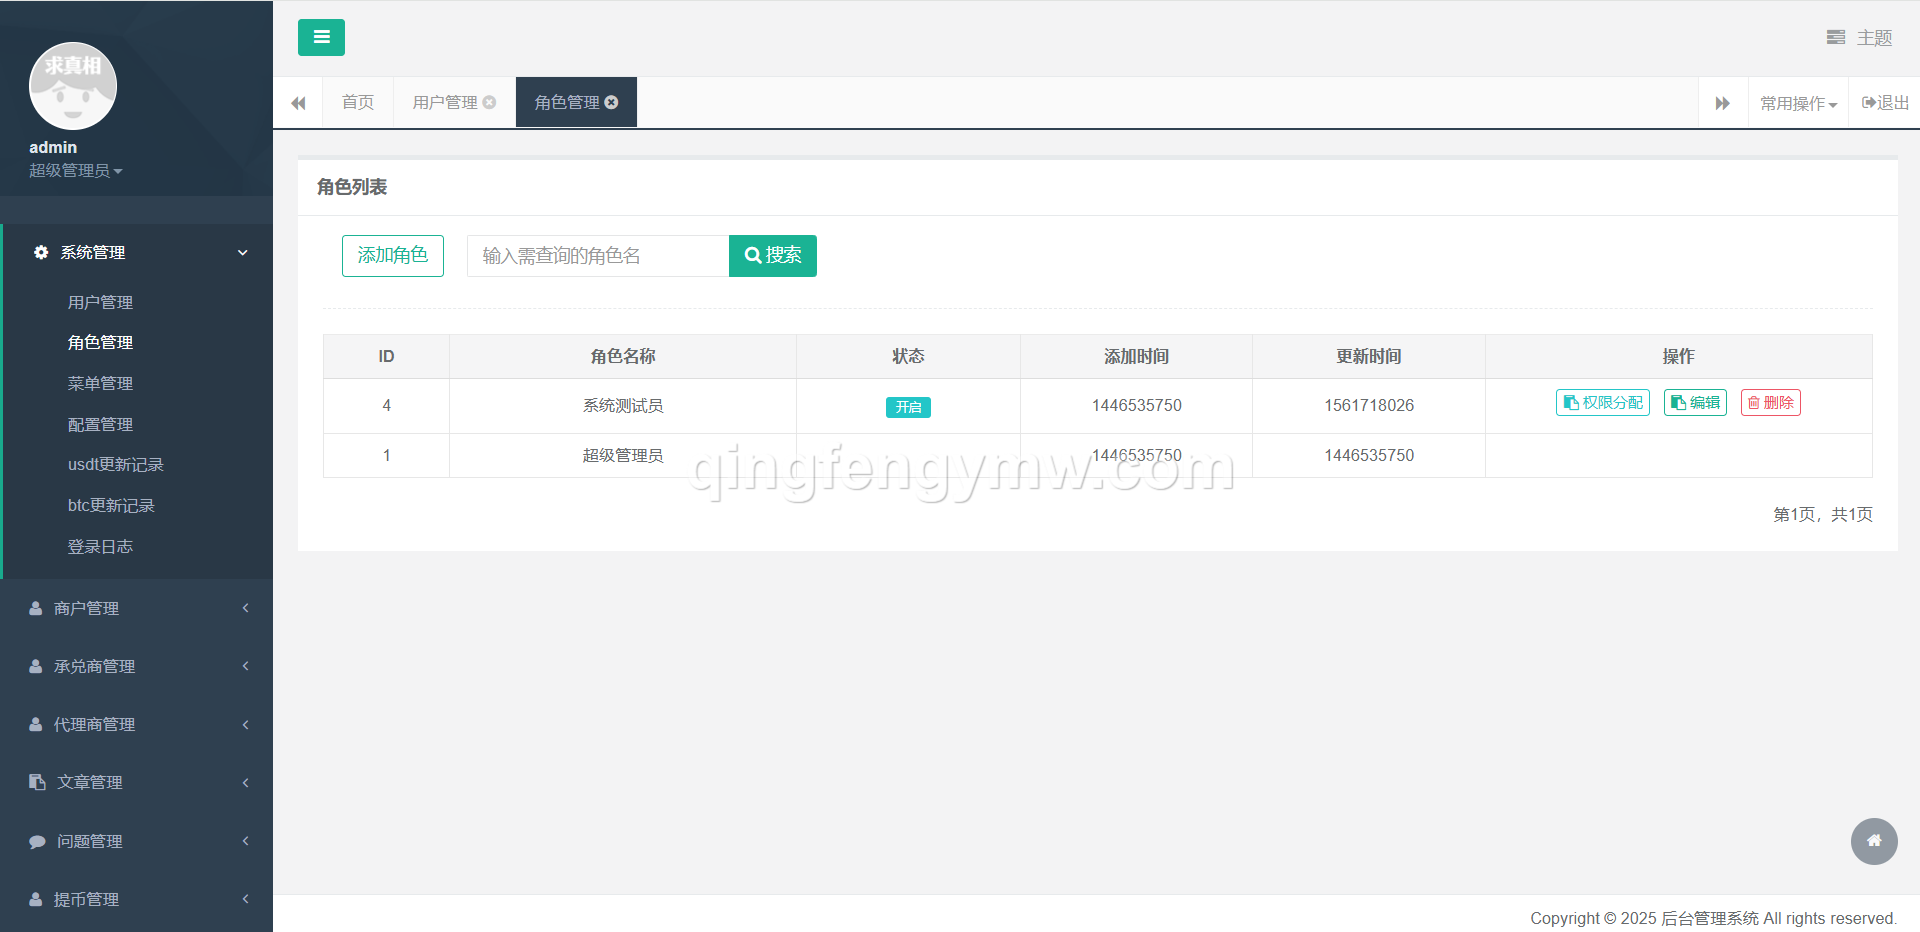Collapse the 系统管理 menu chevron

[242, 253]
